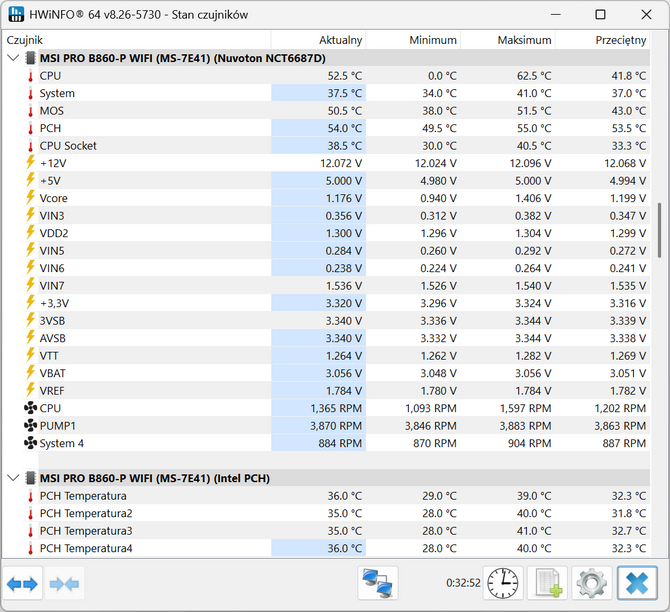The image size is (670, 612).
Task: Close sensors with the blue X button
Action: pyautogui.click(x=637, y=583)
